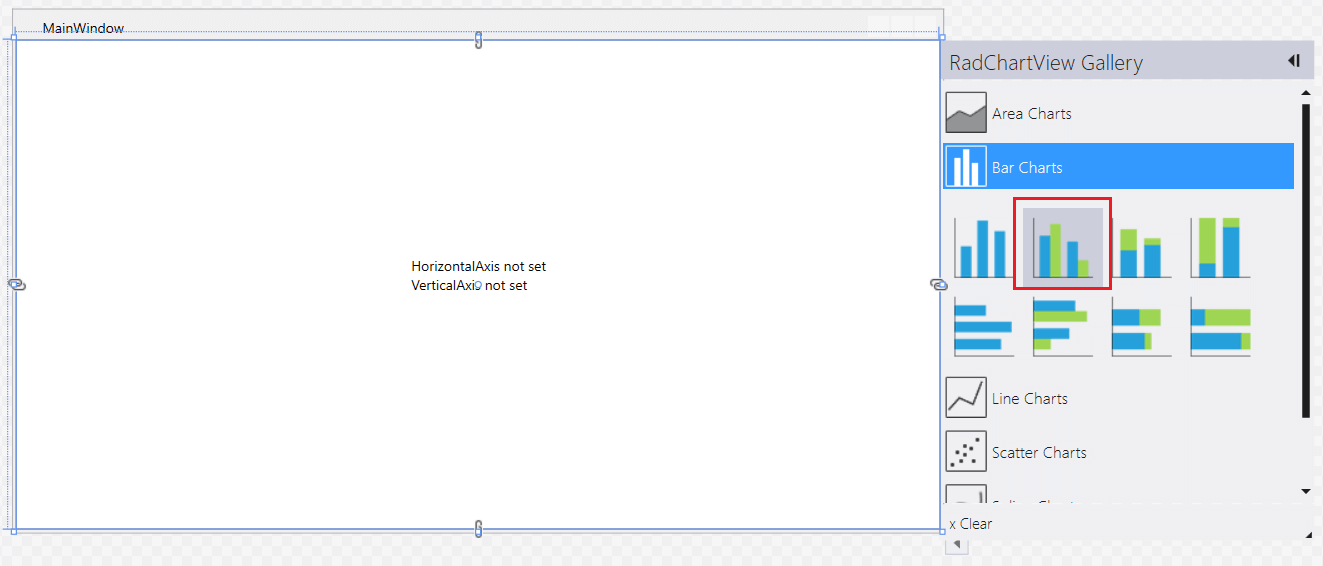Select the 100% stacked vertical bar chart
The height and width of the screenshot is (566, 1323).
(x=1220, y=247)
